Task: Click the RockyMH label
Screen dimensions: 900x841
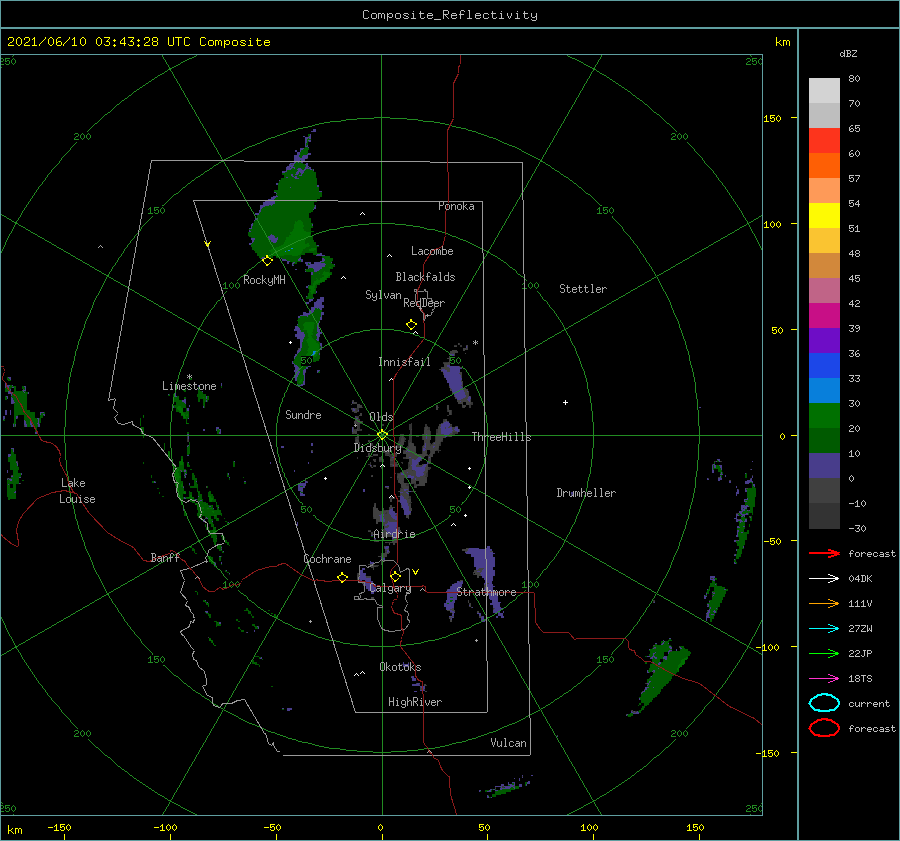Action: 264,280
